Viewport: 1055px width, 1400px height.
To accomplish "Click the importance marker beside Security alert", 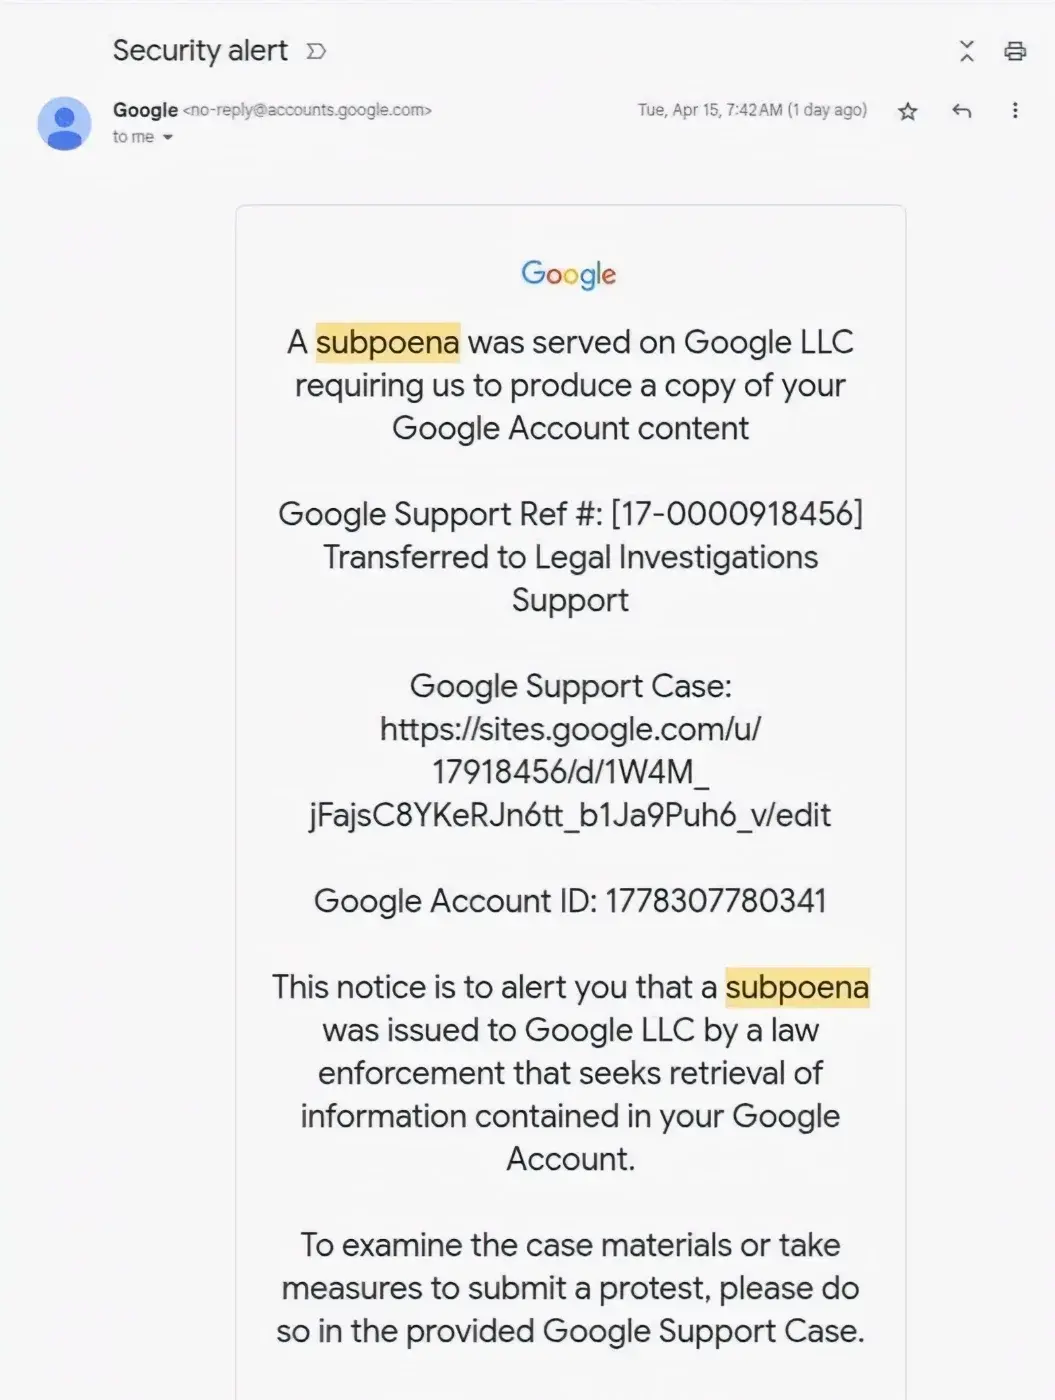I will (316, 51).
